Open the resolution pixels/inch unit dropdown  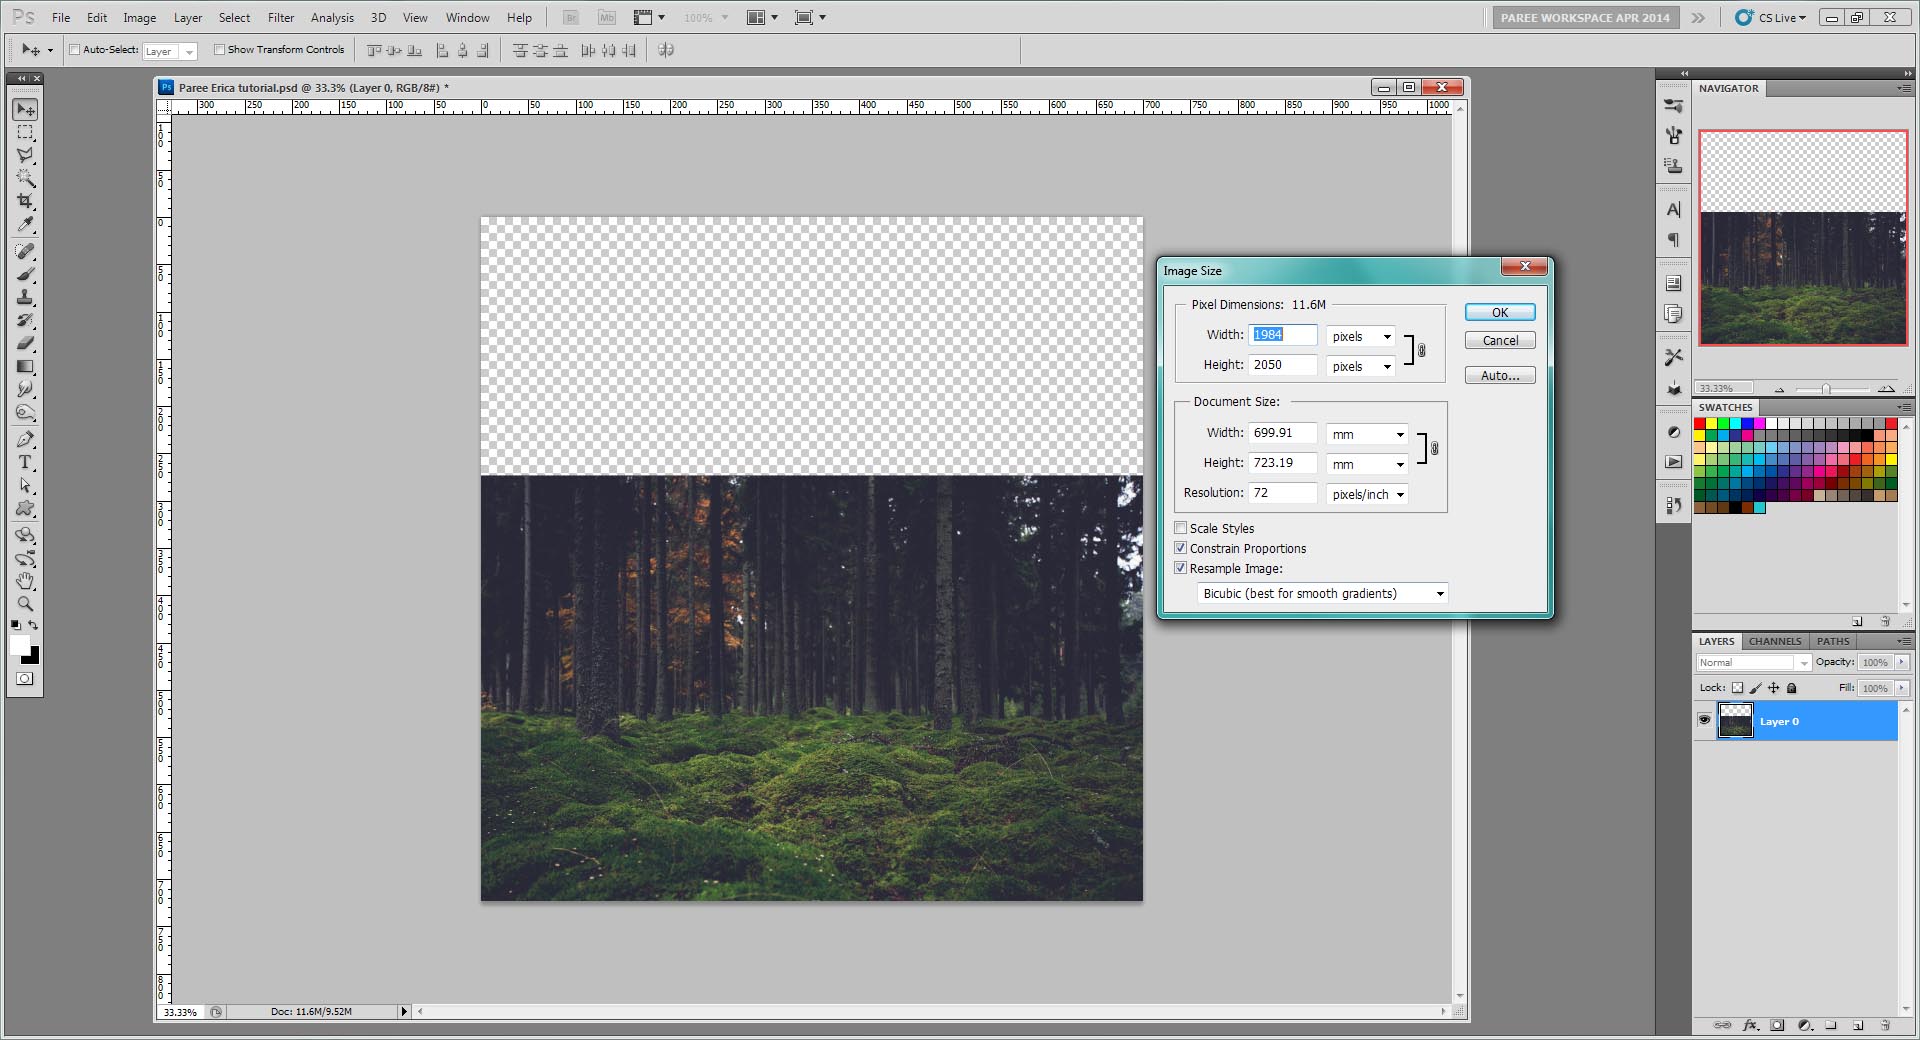pos(1367,494)
